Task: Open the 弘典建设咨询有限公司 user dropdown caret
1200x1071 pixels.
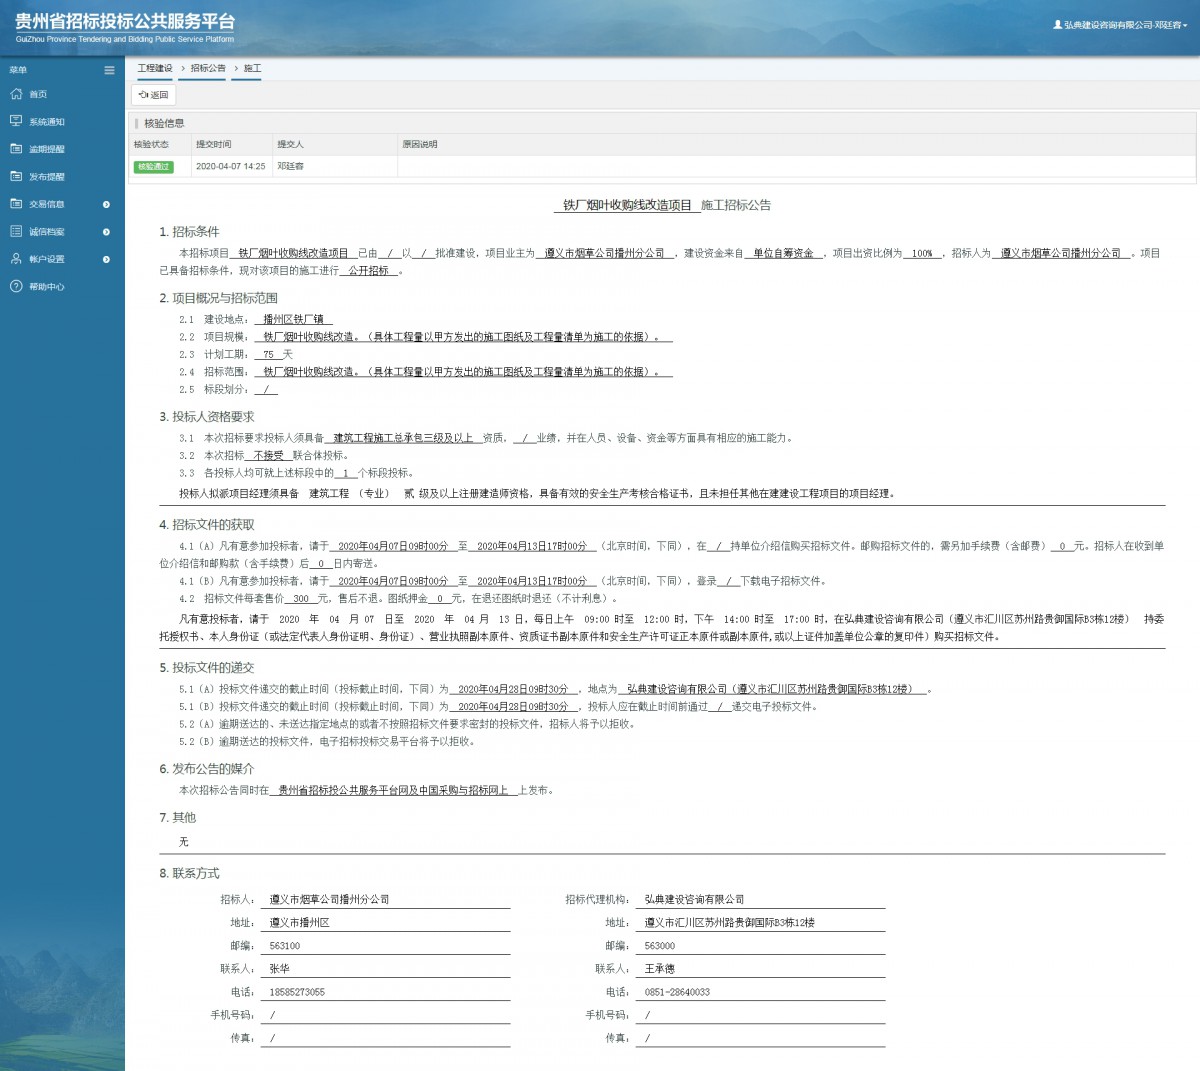Action: (x=1185, y=26)
